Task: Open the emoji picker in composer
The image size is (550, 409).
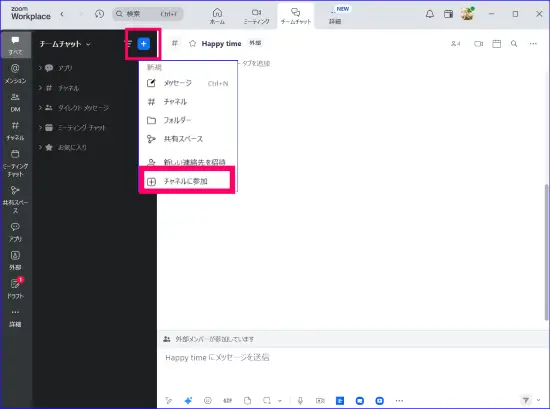Action: [x=208, y=401]
